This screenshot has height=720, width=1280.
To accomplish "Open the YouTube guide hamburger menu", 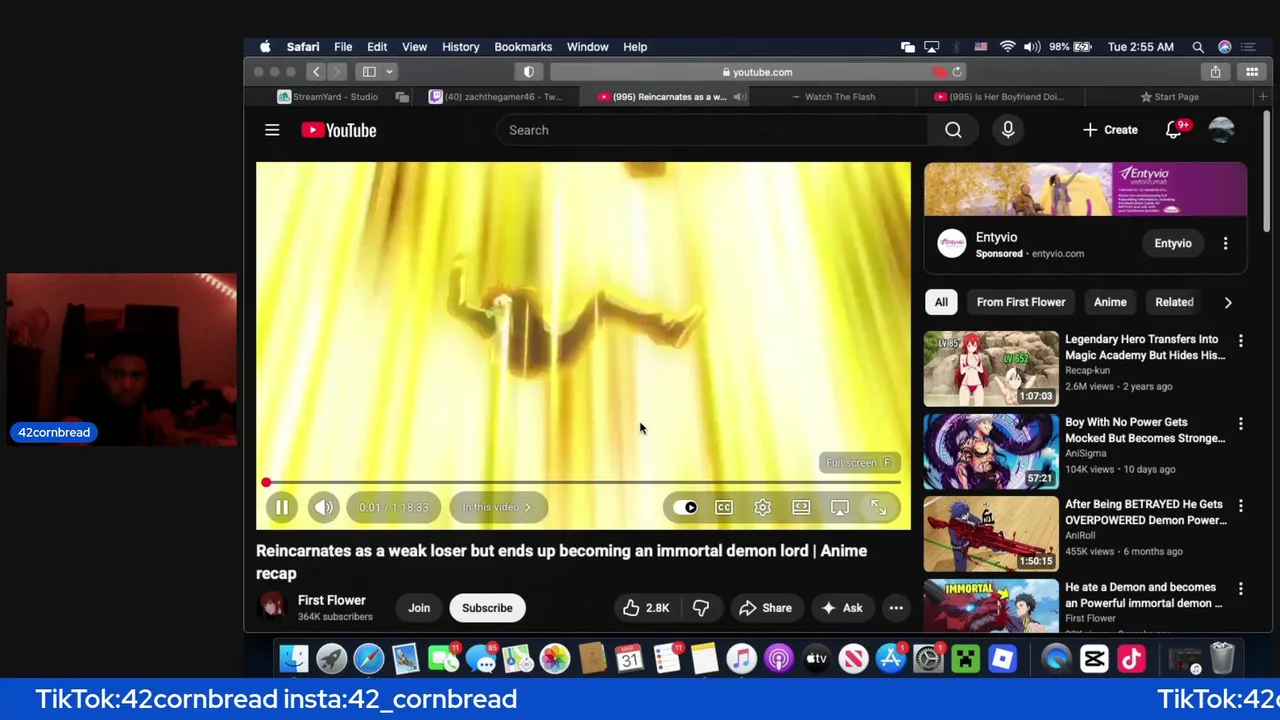I will 272,130.
